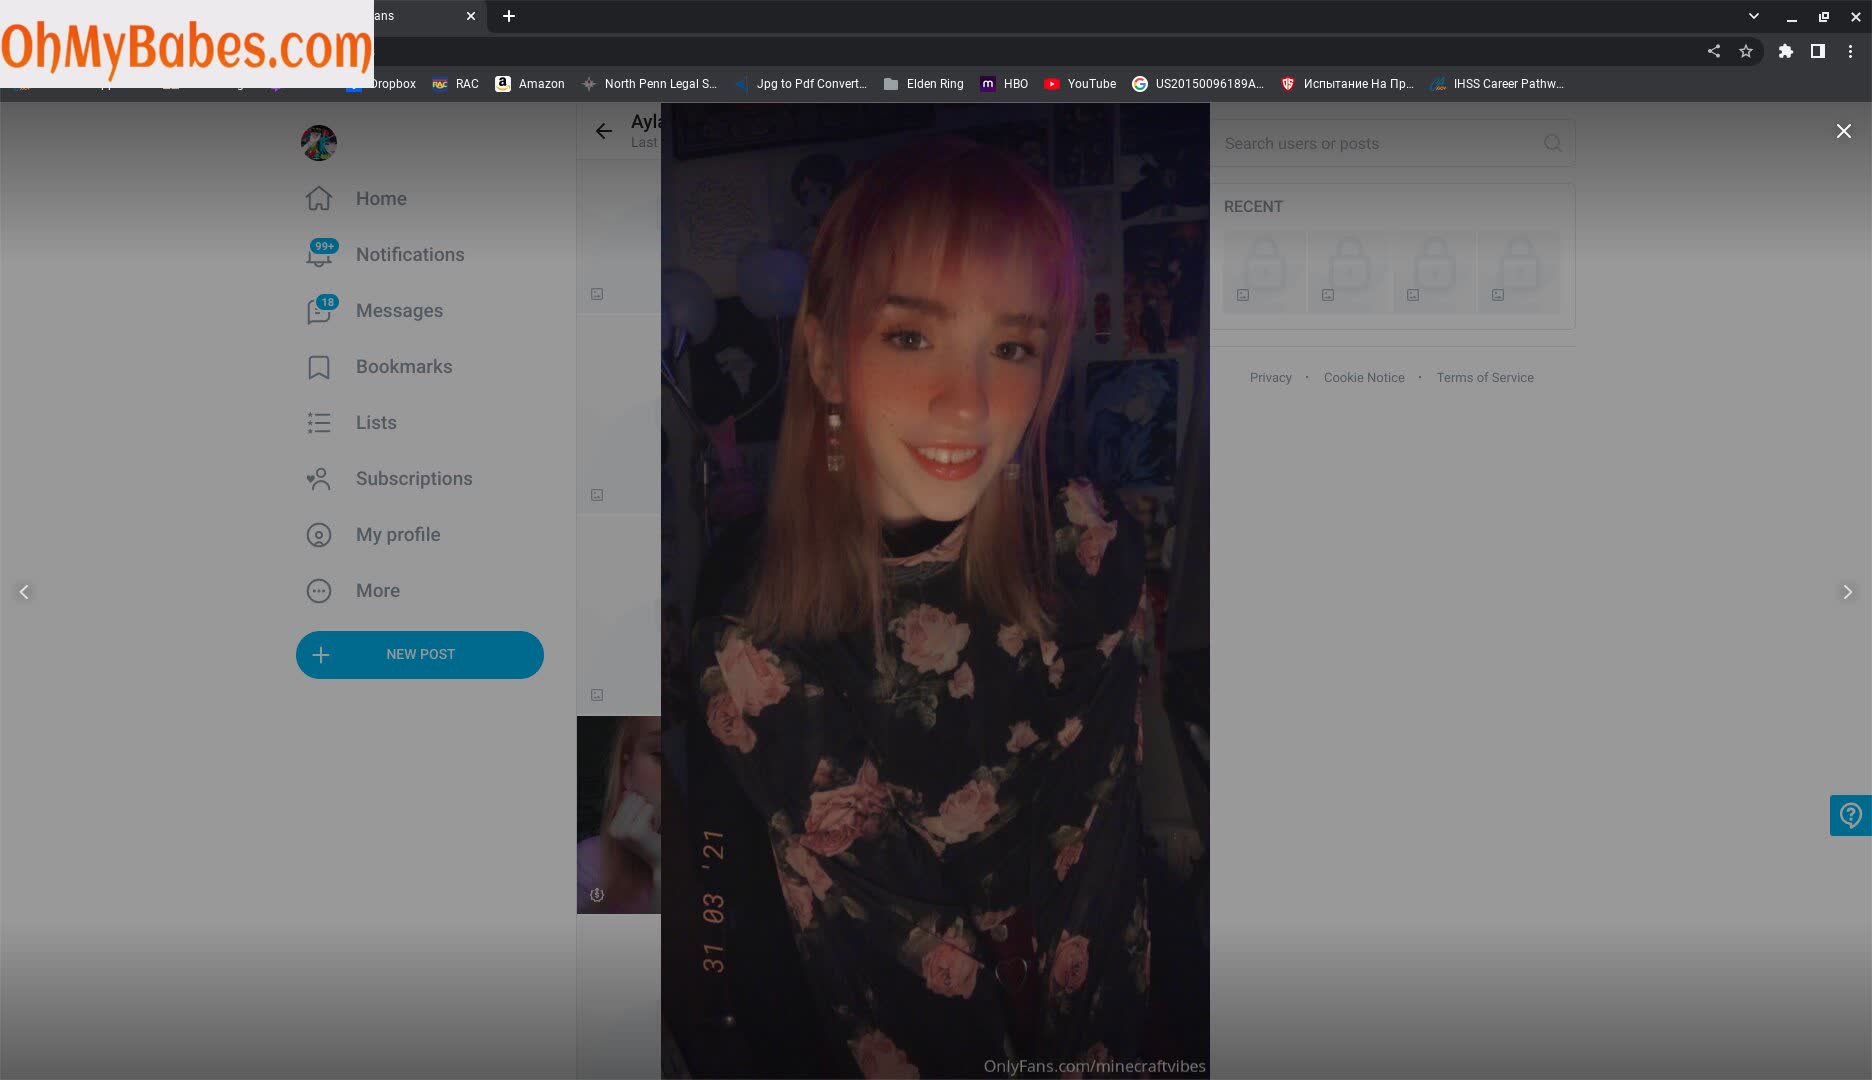
Task: Click the Subscriptions people icon
Action: click(x=319, y=479)
